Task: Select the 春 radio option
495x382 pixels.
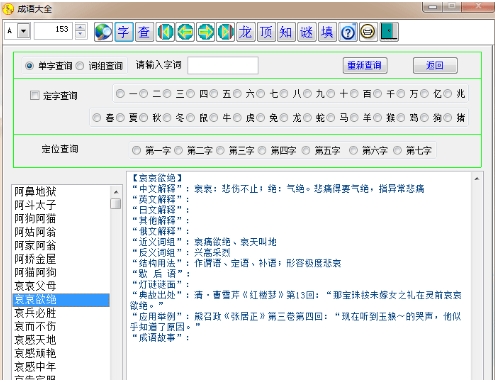Action: click(x=97, y=118)
